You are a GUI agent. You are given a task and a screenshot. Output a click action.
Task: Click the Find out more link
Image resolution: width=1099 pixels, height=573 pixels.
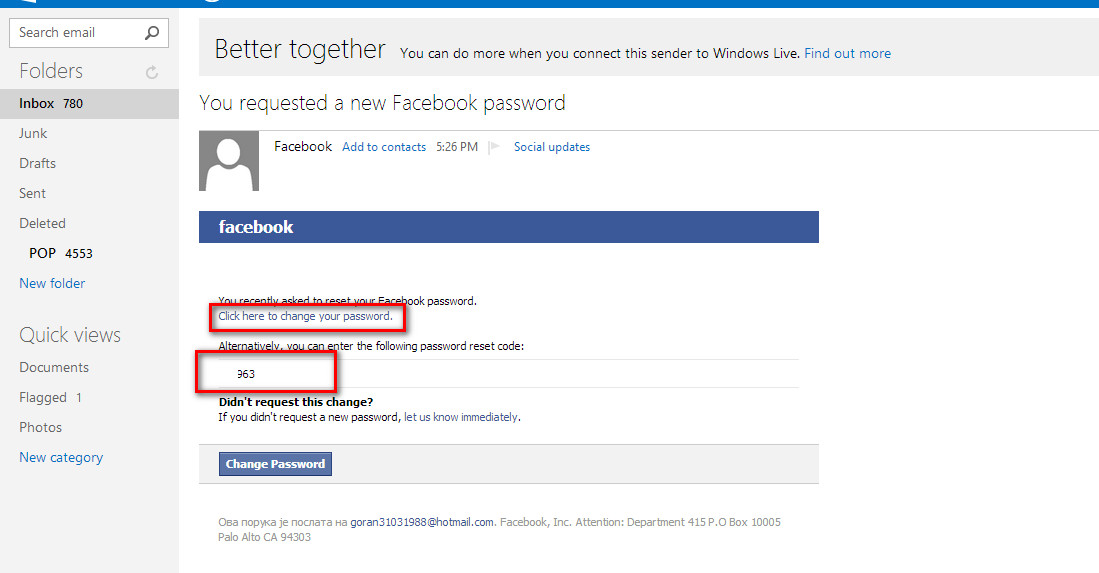[x=847, y=53]
